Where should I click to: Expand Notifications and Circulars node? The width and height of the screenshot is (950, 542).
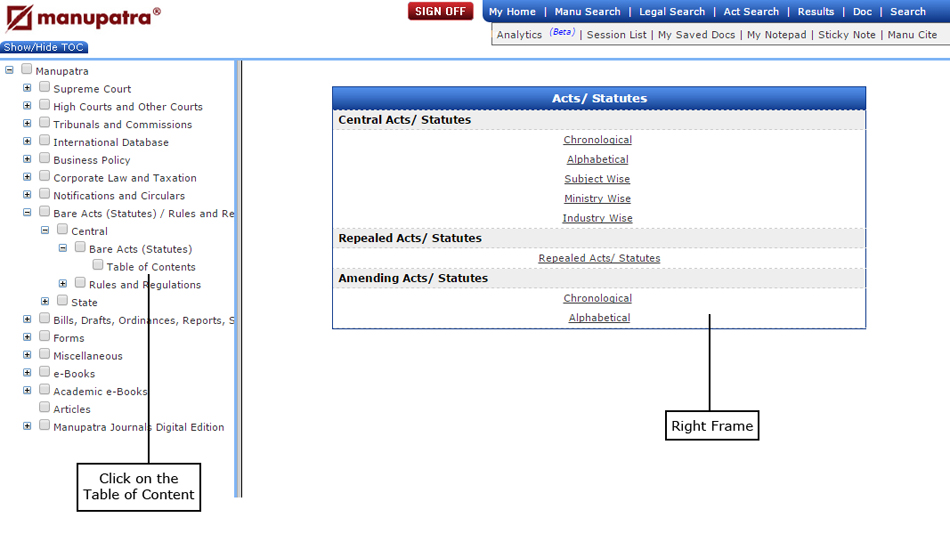click(27, 194)
